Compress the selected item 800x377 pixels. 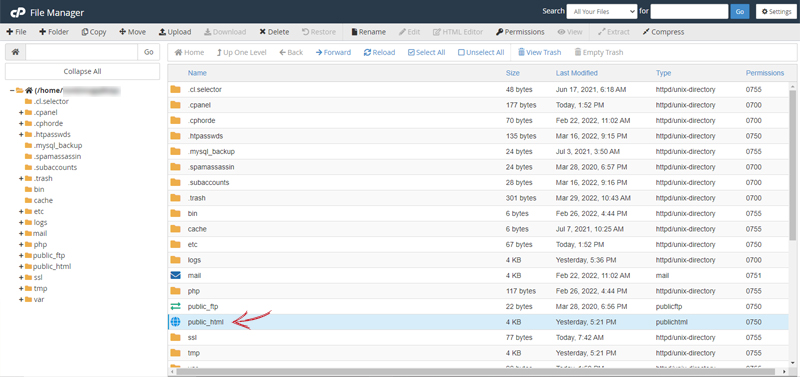[x=663, y=32]
